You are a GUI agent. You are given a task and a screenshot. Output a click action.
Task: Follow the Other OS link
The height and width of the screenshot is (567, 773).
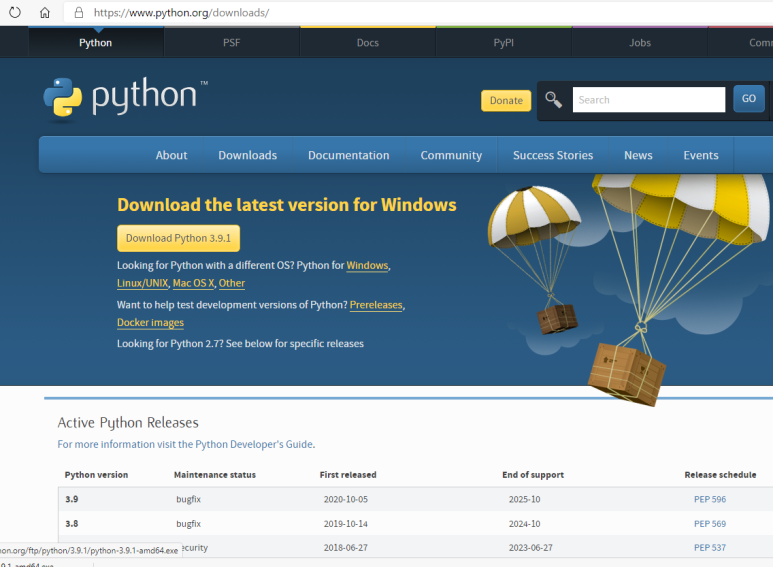click(232, 283)
